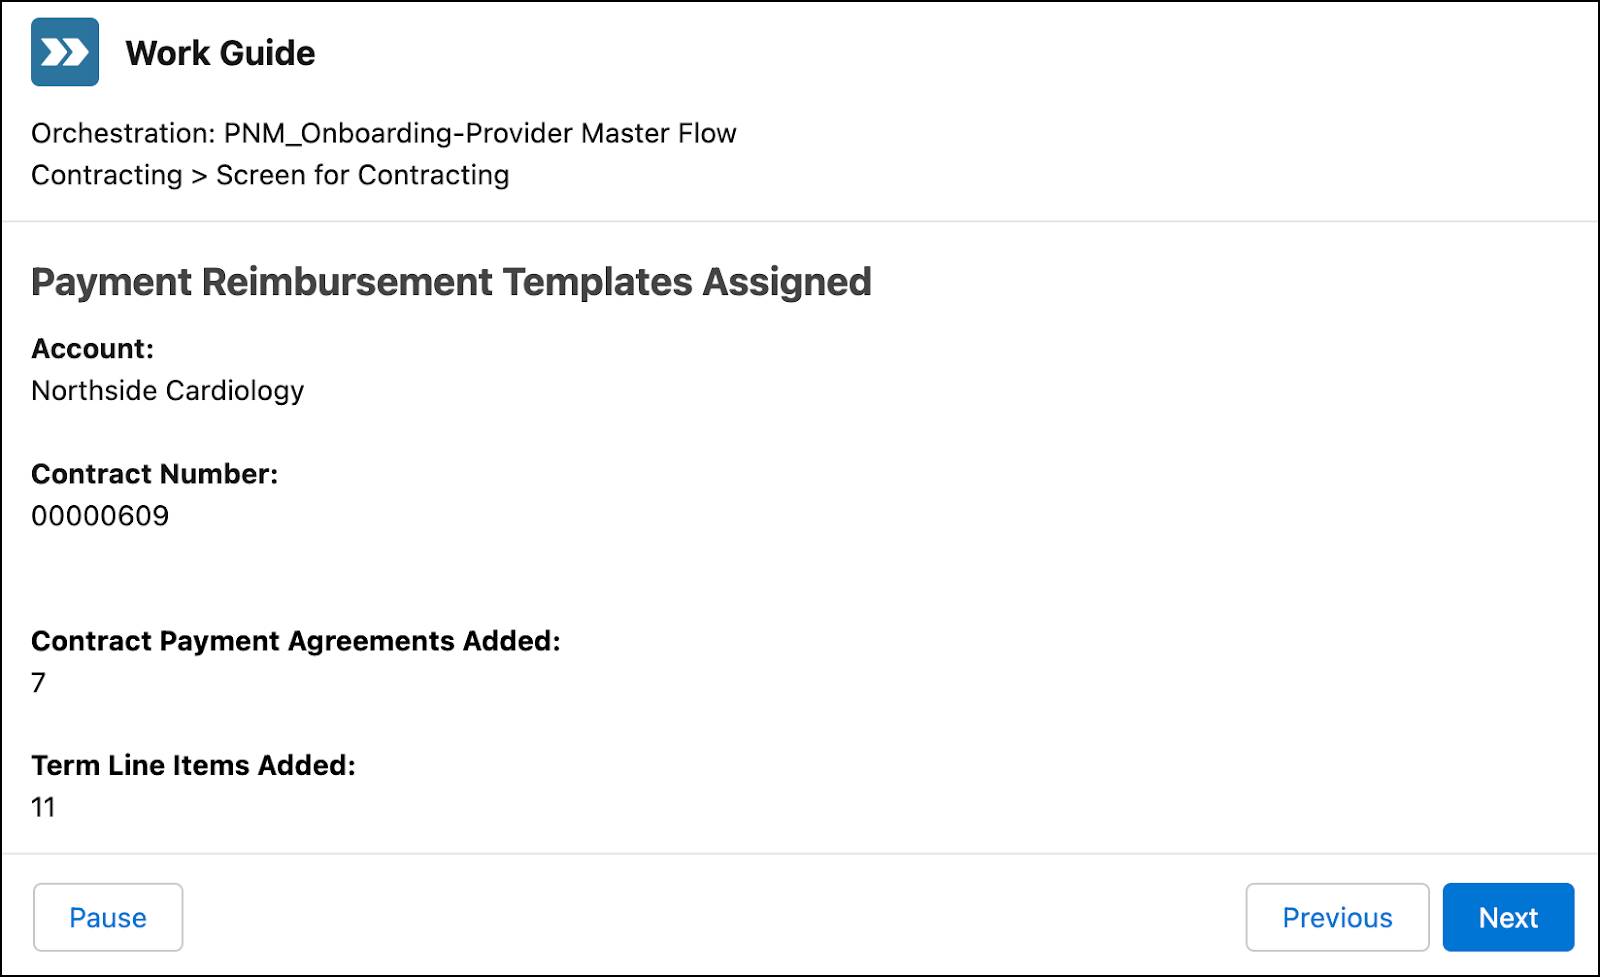Select the breadcrumb separator area under the header

click(x=196, y=175)
